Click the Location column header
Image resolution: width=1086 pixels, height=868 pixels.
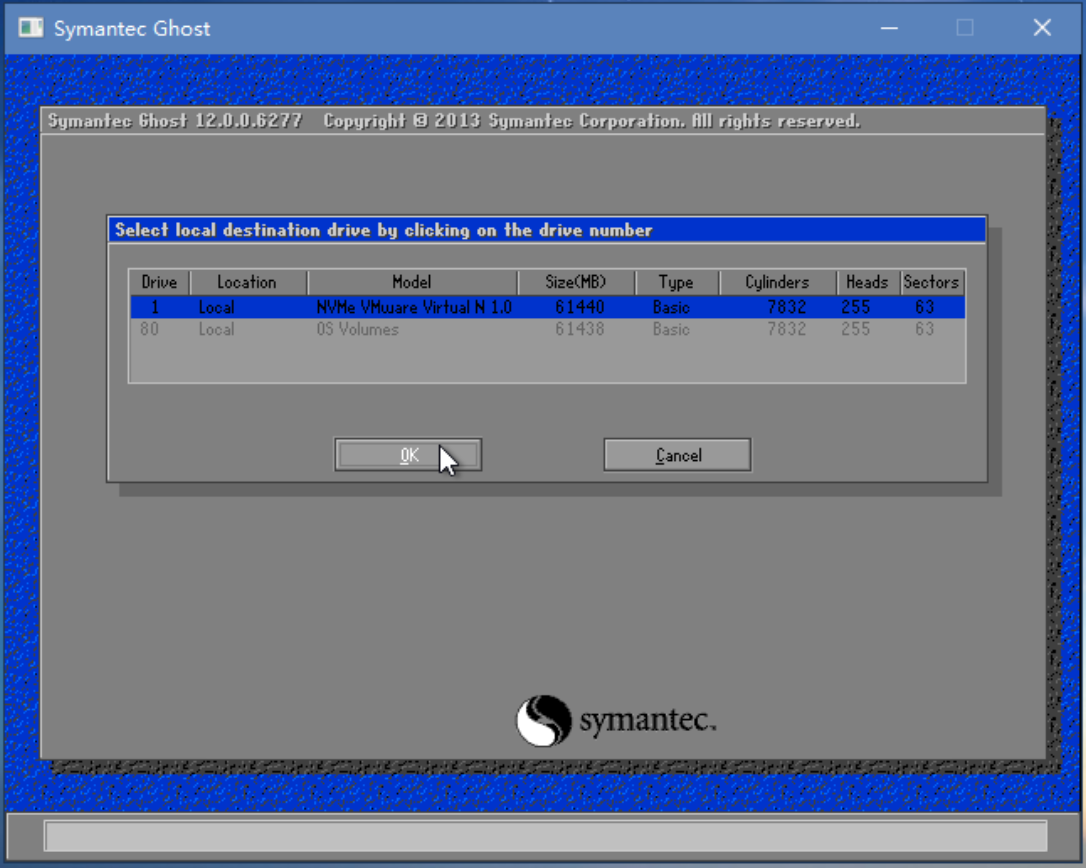tap(247, 282)
